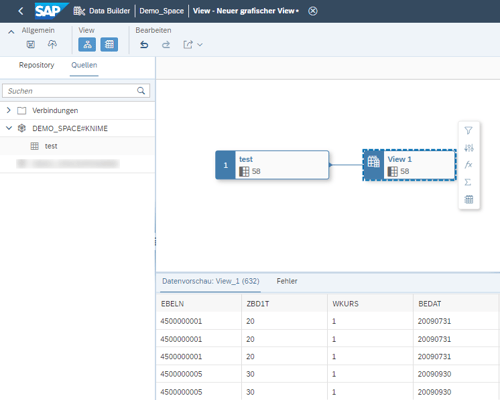Select the test source node in the diagram
The image size is (500, 400).
click(272, 165)
